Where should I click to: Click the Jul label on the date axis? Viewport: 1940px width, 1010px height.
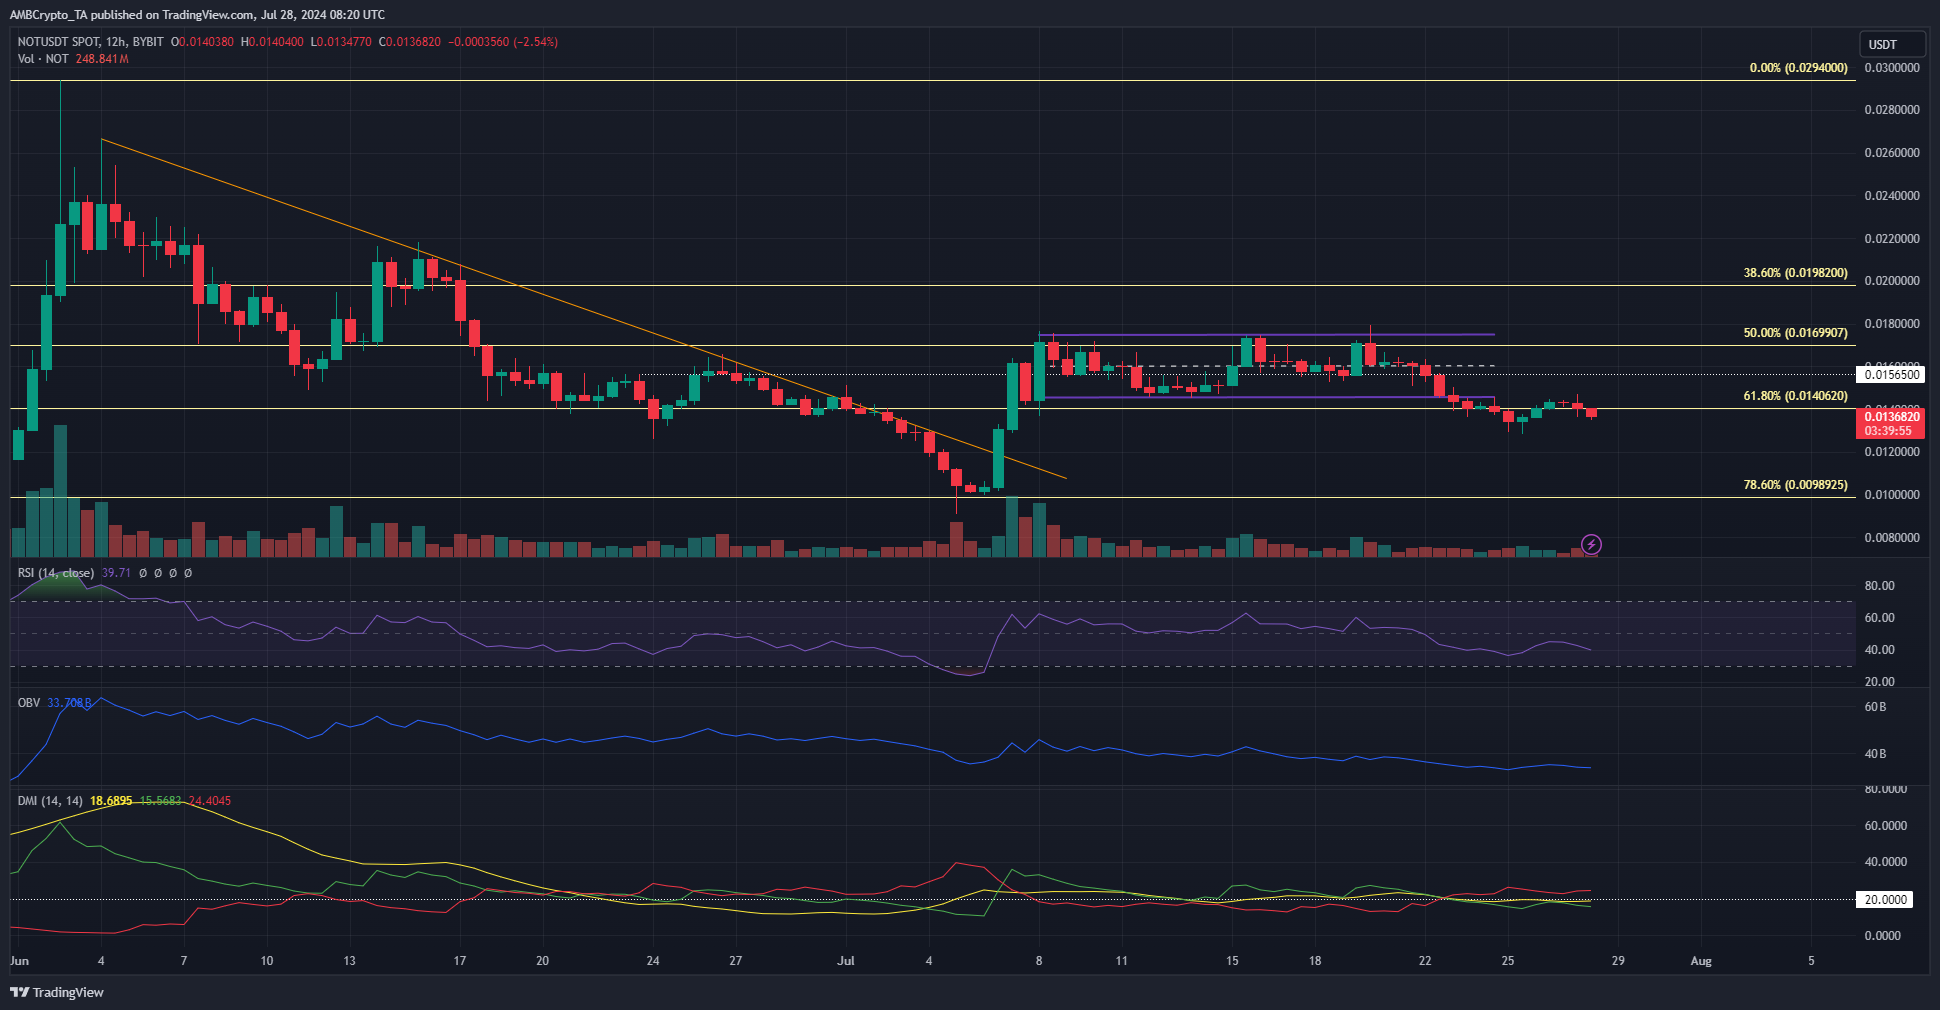point(846,961)
